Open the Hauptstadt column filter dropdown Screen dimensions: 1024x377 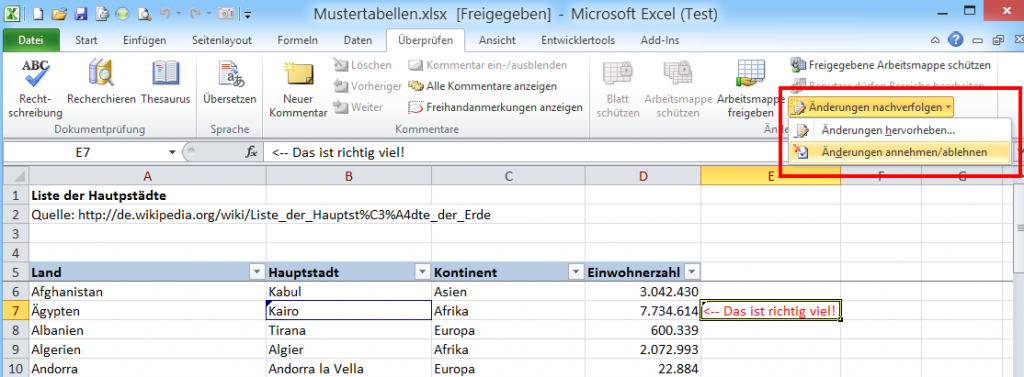tap(423, 272)
